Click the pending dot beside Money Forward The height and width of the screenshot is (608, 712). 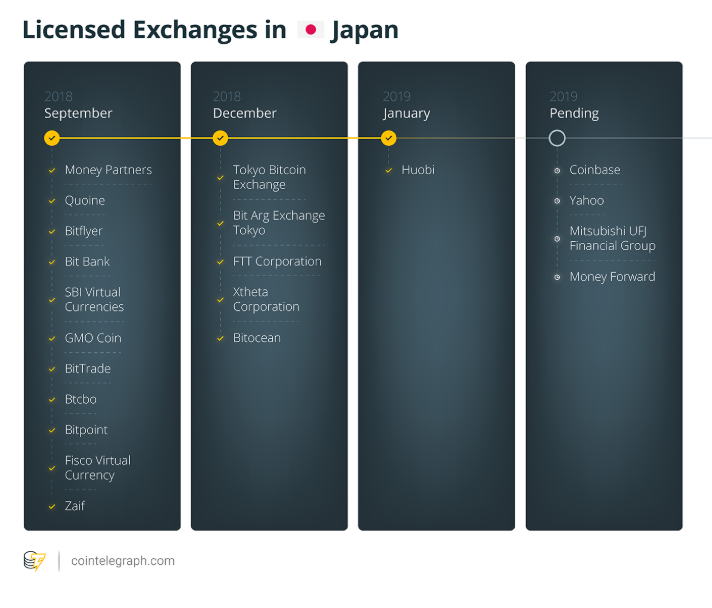pyautogui.click(x=557, y=277)
